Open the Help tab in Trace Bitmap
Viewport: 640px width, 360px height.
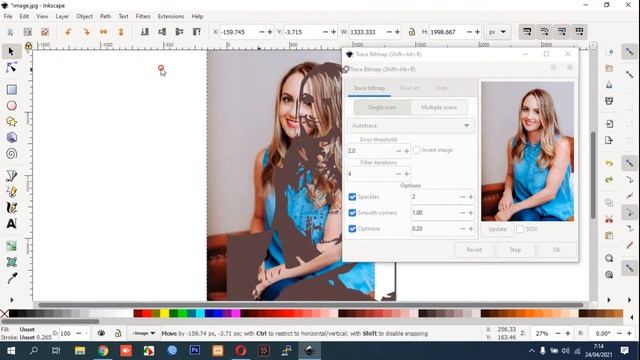coord(441,88)
